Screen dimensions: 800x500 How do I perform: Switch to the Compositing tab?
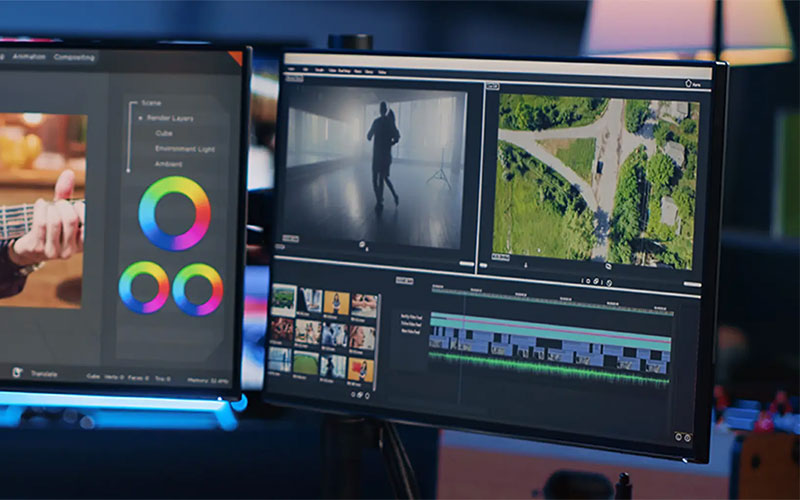coord(74,58)
